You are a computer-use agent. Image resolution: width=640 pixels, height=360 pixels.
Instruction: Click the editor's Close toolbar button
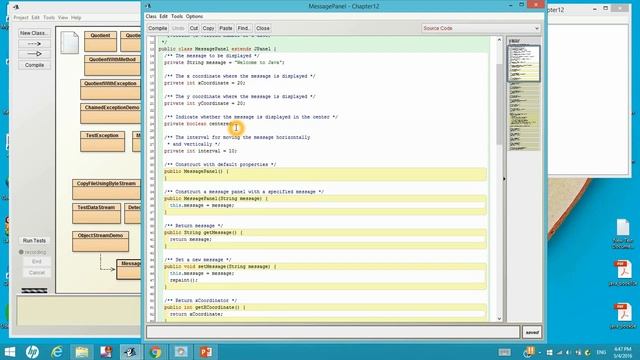point(262,28)
